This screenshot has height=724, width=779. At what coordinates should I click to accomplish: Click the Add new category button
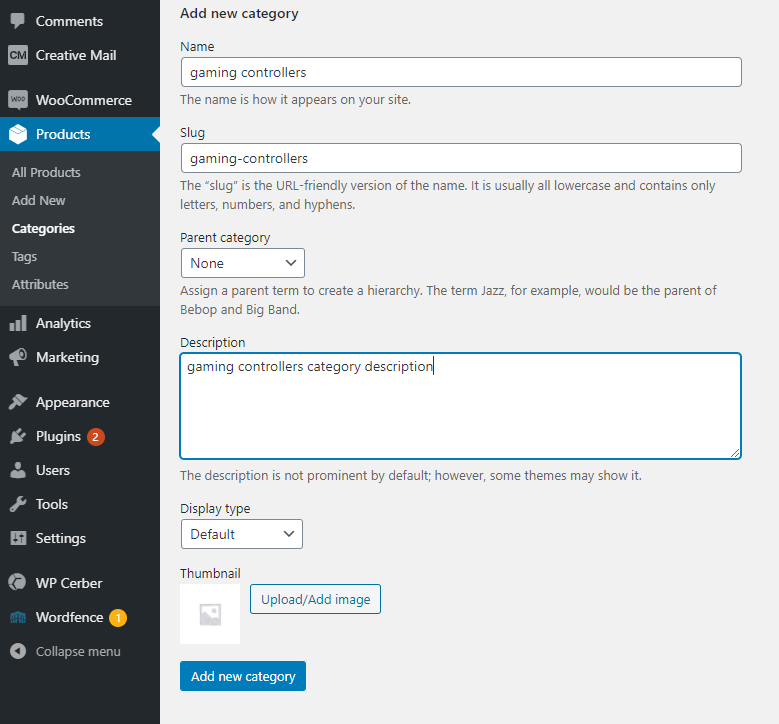pyautogui.click(x=243, y=676)
